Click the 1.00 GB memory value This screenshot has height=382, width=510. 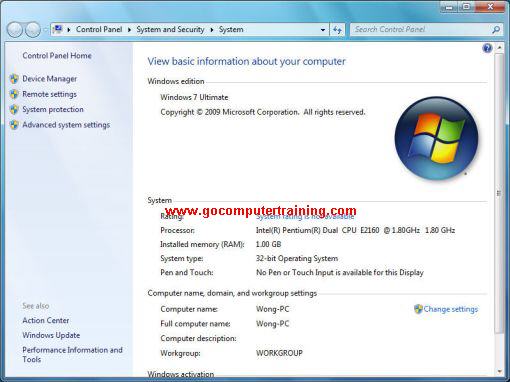(268, 244)
